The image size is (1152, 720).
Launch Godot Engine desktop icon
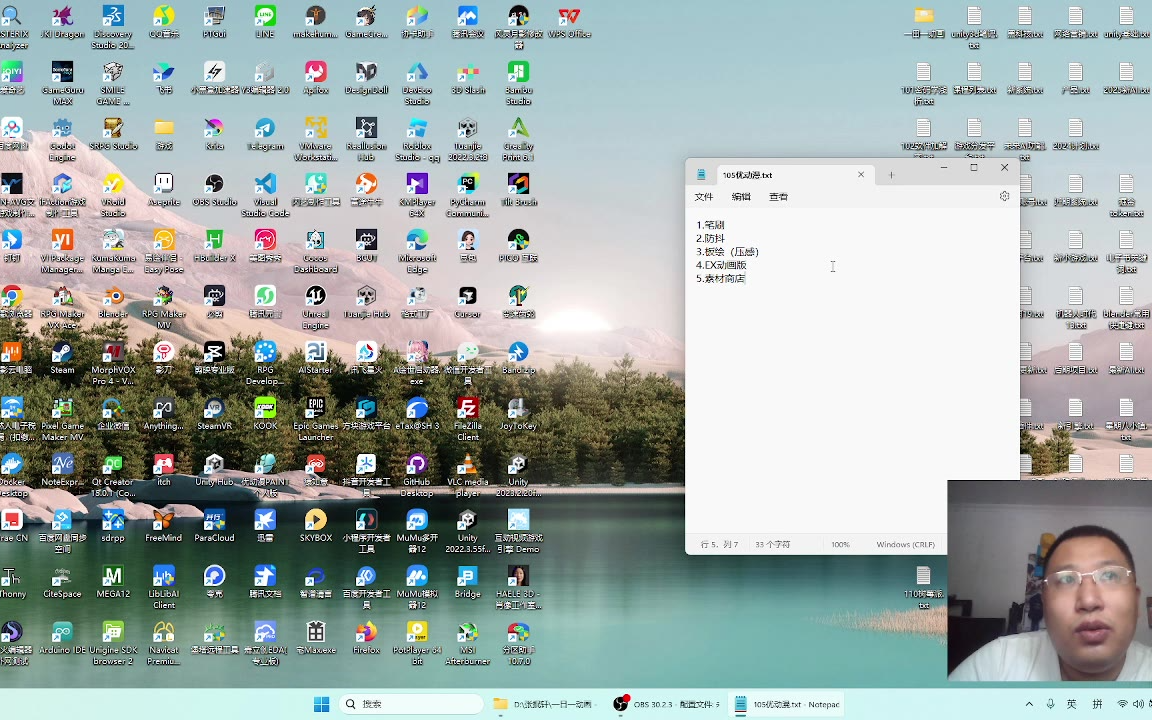pyautogui.click(x=62, y=139)
